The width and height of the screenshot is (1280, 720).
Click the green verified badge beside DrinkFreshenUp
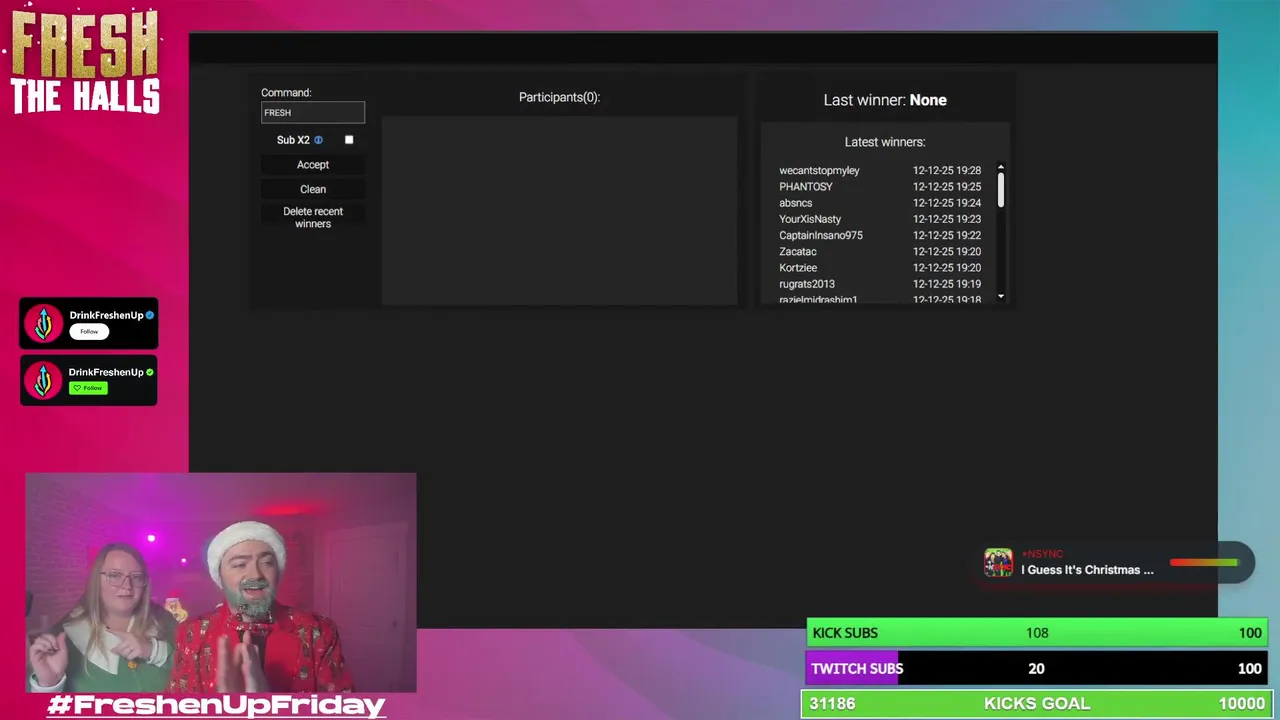pyautogui.click(x=150, y=372)
